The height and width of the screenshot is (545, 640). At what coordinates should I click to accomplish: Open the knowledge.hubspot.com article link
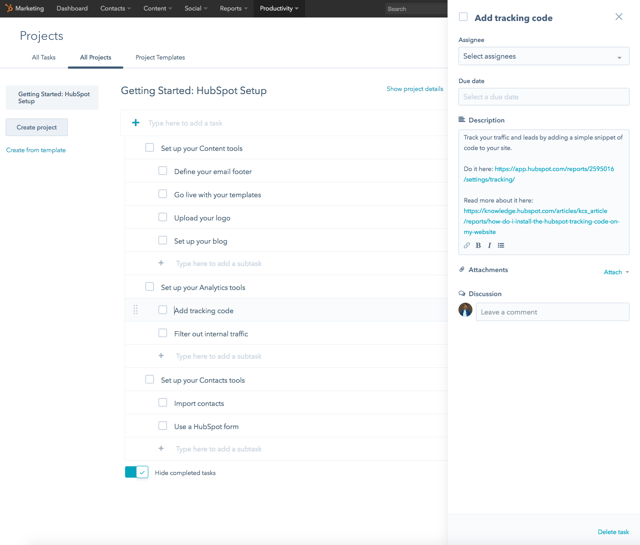pyautogui.click(x=541, y=221)
